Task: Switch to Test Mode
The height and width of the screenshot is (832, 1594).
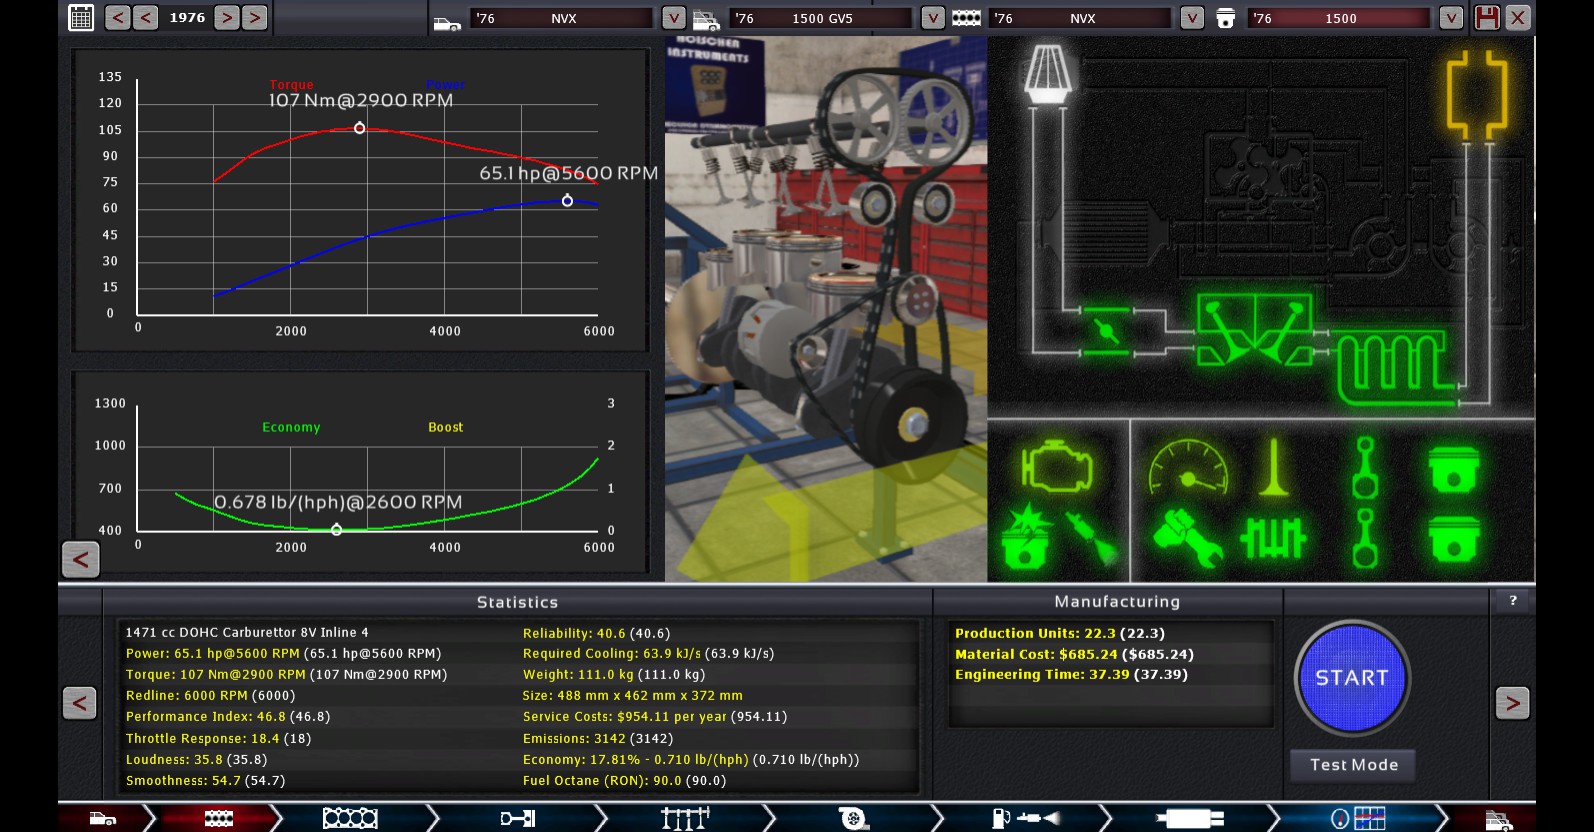Action: click(x=1354, y=765)
